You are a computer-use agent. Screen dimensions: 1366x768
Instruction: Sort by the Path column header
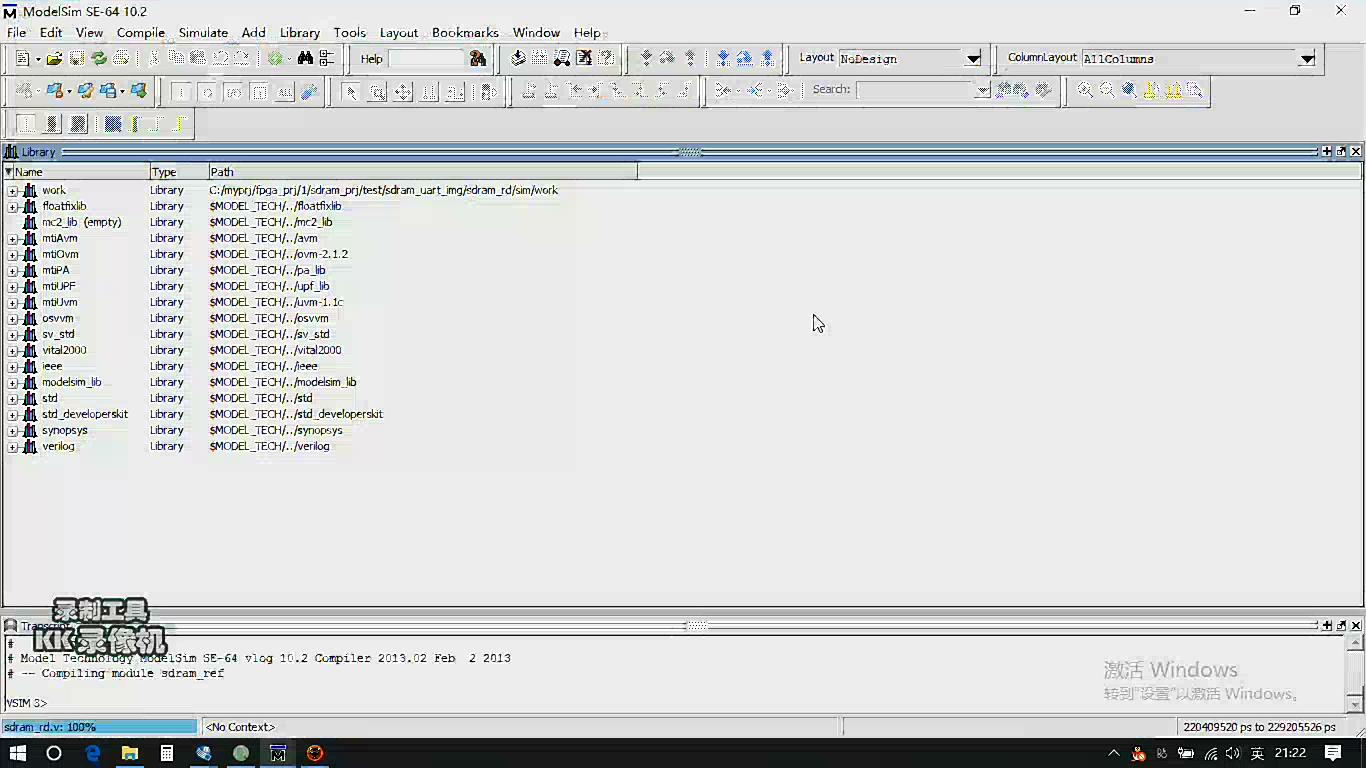coord(423,172)
